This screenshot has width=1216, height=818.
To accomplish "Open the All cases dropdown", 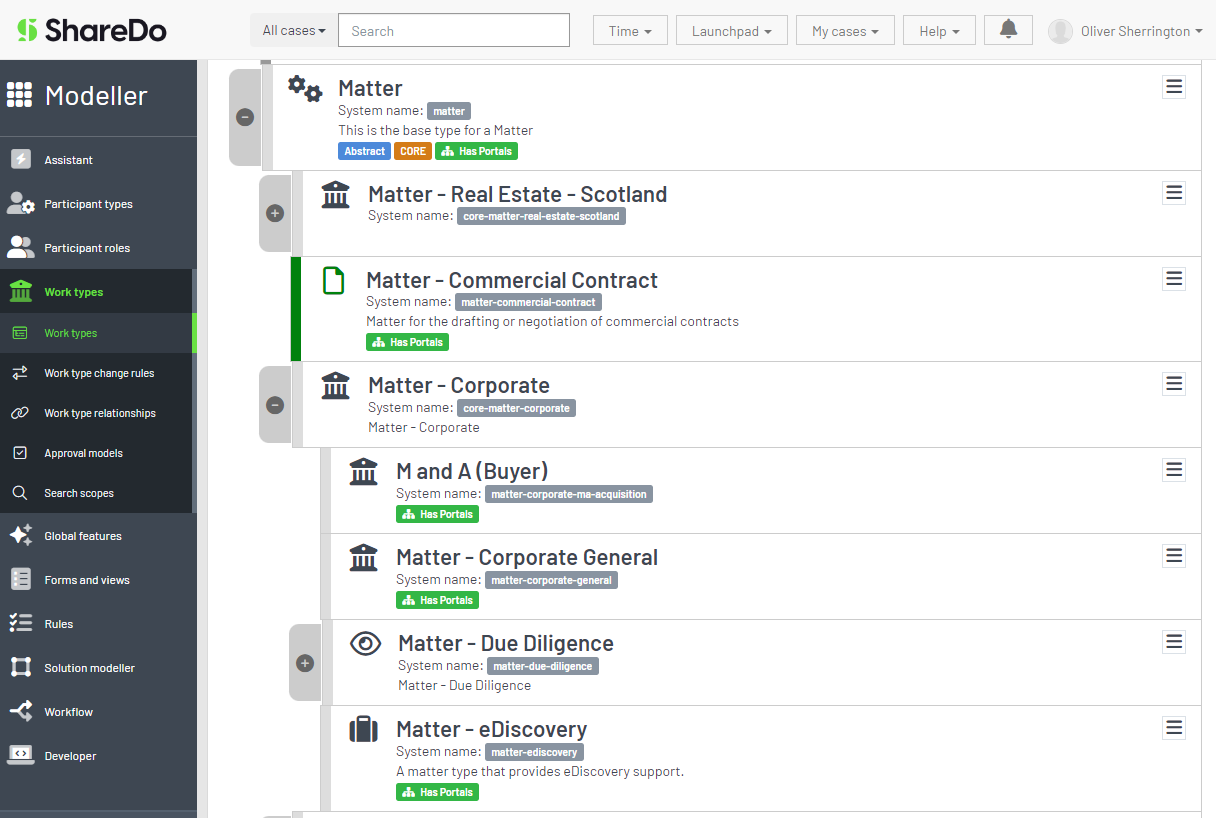I will tap(293, 30).
